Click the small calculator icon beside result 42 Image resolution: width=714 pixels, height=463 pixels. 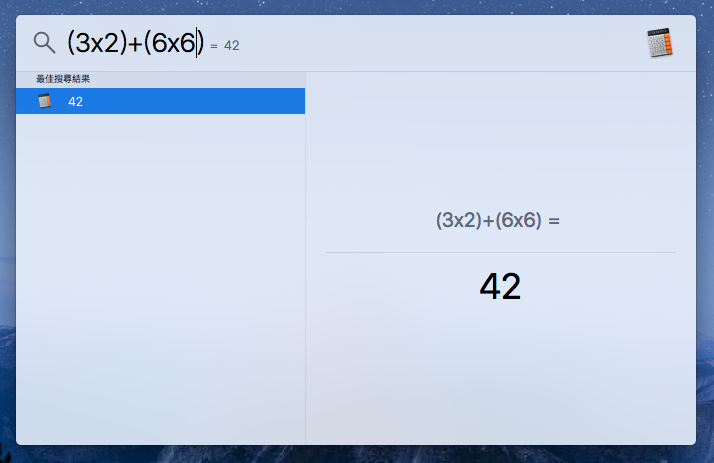(x=44, y=101)
